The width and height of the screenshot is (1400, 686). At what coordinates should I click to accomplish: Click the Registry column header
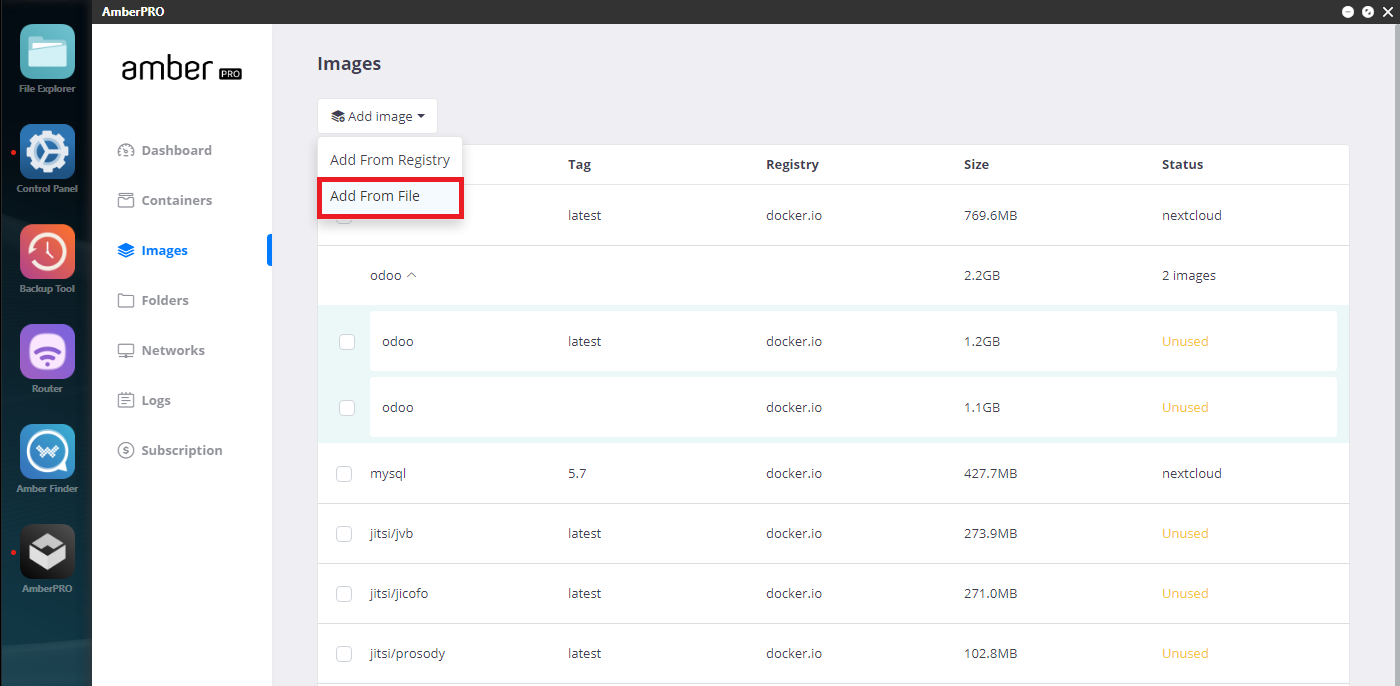[x=792, y=165]
